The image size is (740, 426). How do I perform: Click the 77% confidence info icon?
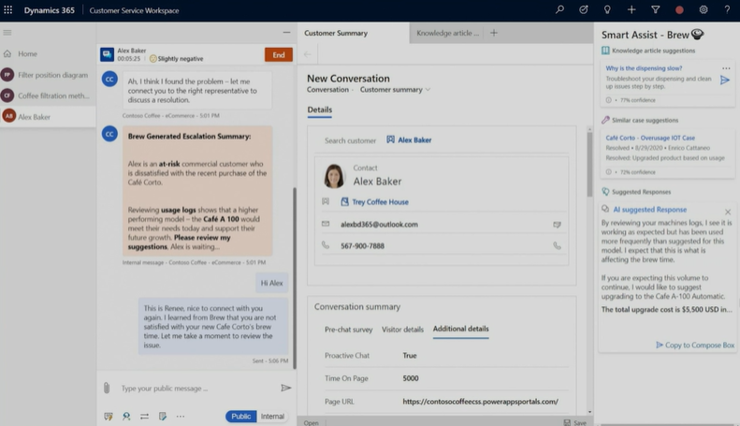pos(608,100)
